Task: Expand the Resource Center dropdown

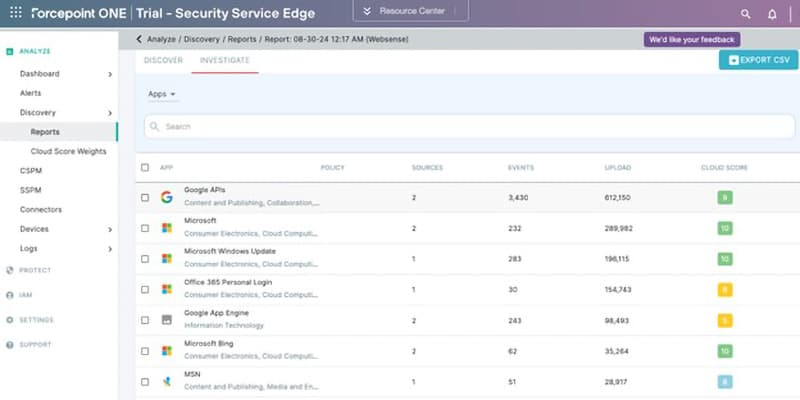Action: [409, 12]
